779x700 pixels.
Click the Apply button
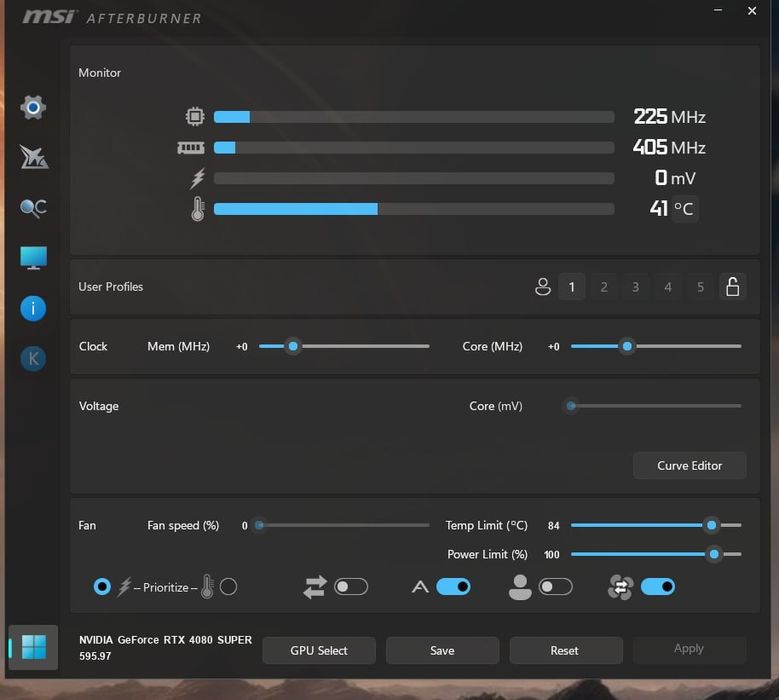pyautogui.click(x=690, y=649)
